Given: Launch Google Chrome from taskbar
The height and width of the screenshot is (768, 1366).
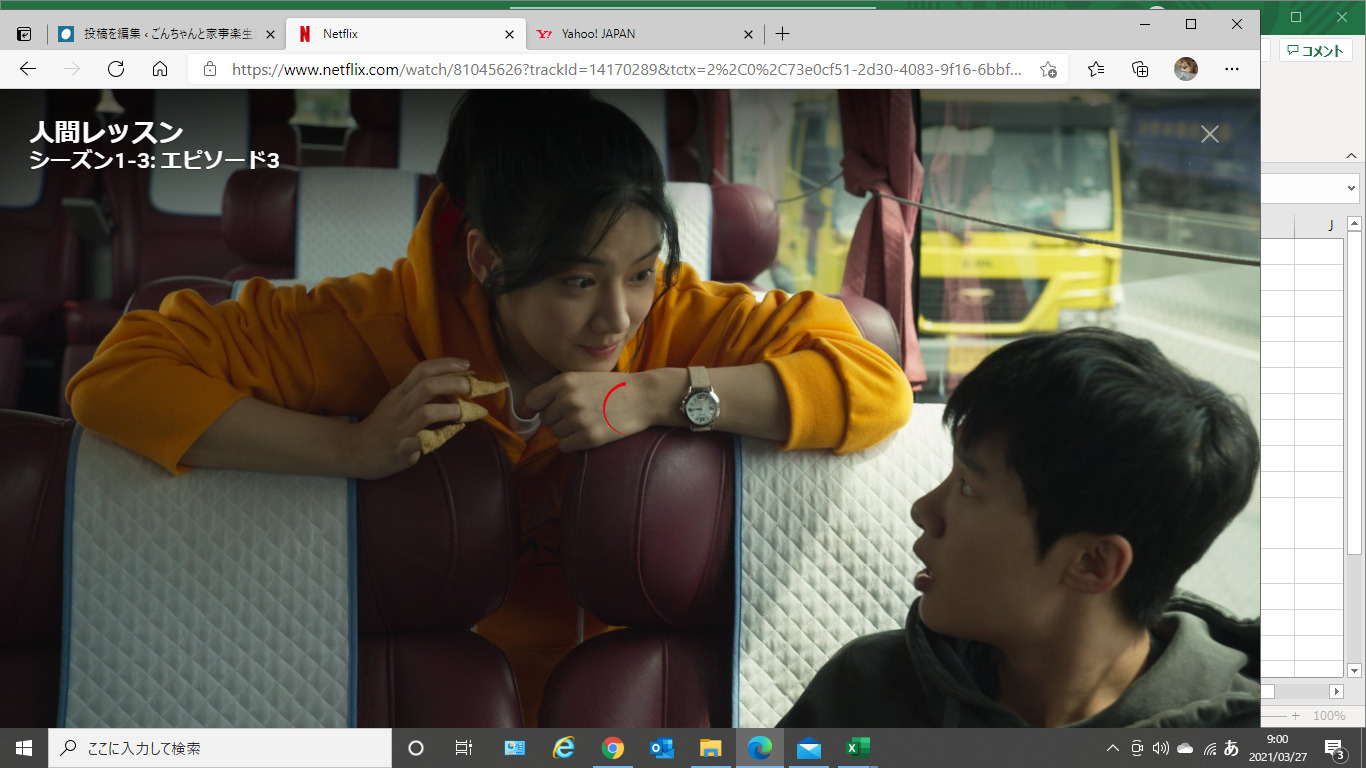Looking at the screenshot, I should coord(613,748).
